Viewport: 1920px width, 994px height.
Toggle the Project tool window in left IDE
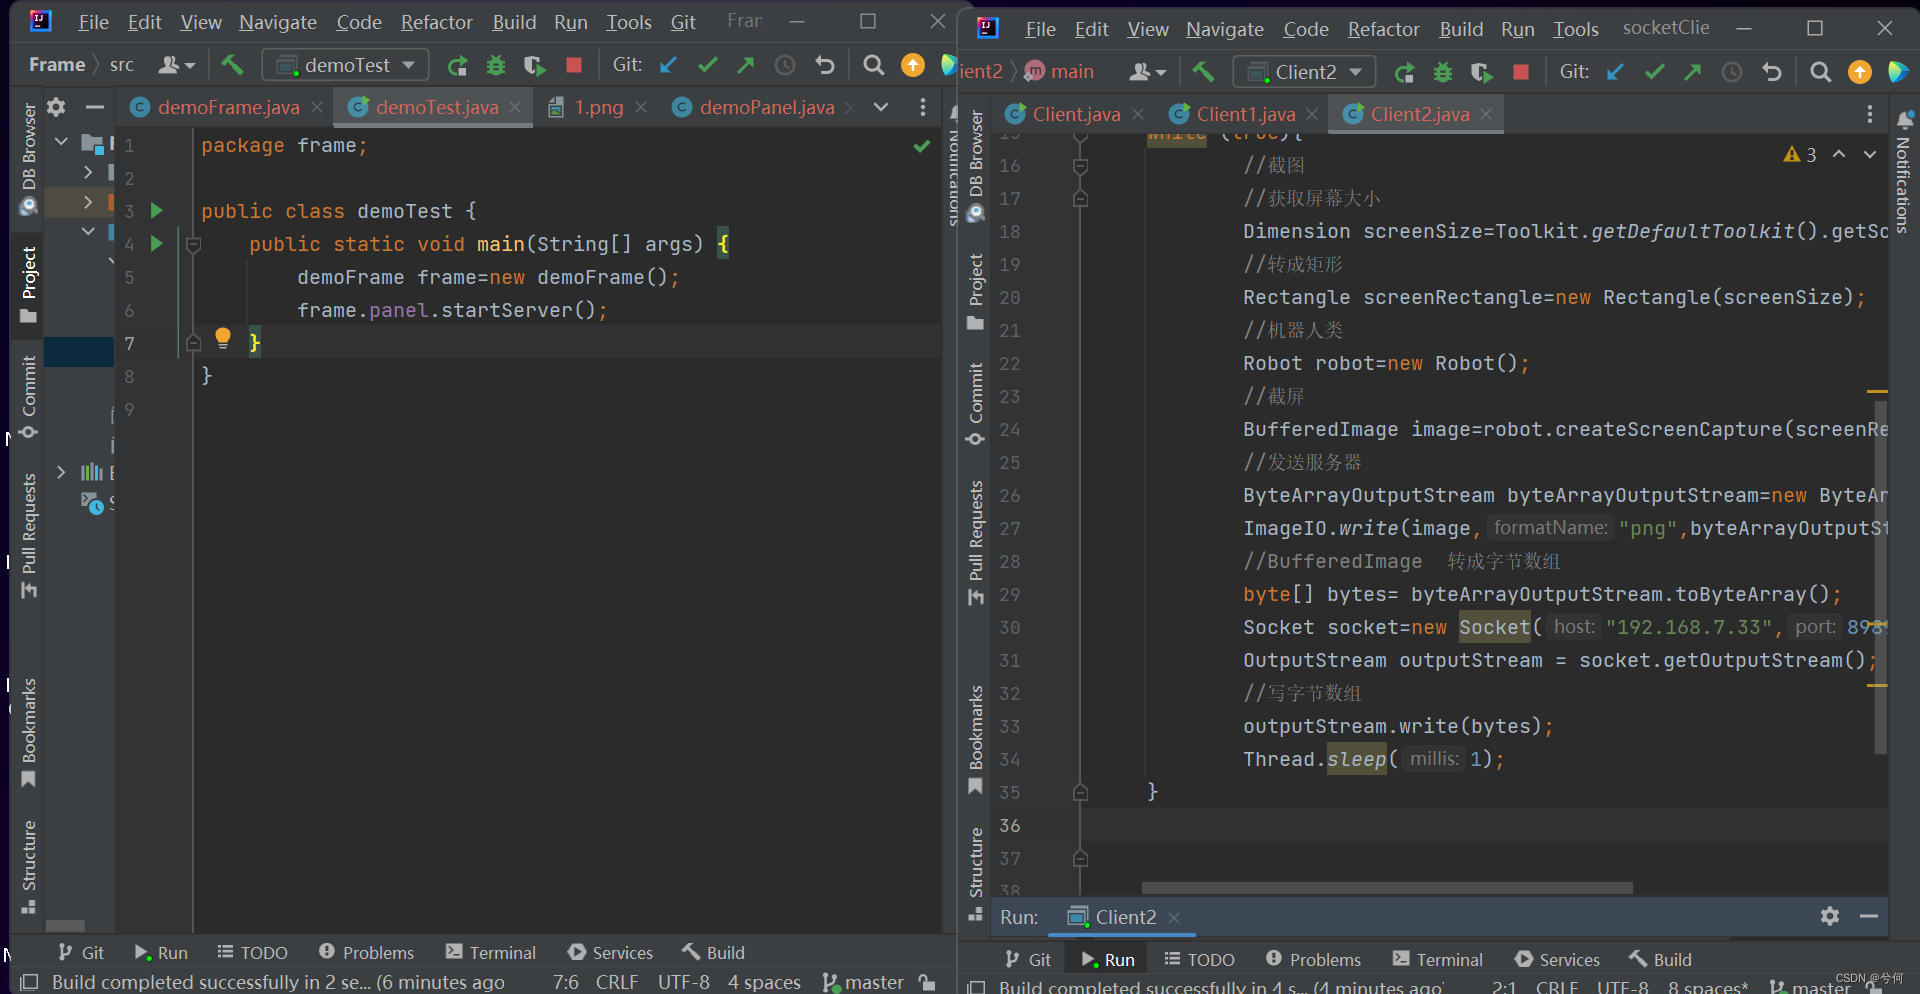(x=28, y=284)
